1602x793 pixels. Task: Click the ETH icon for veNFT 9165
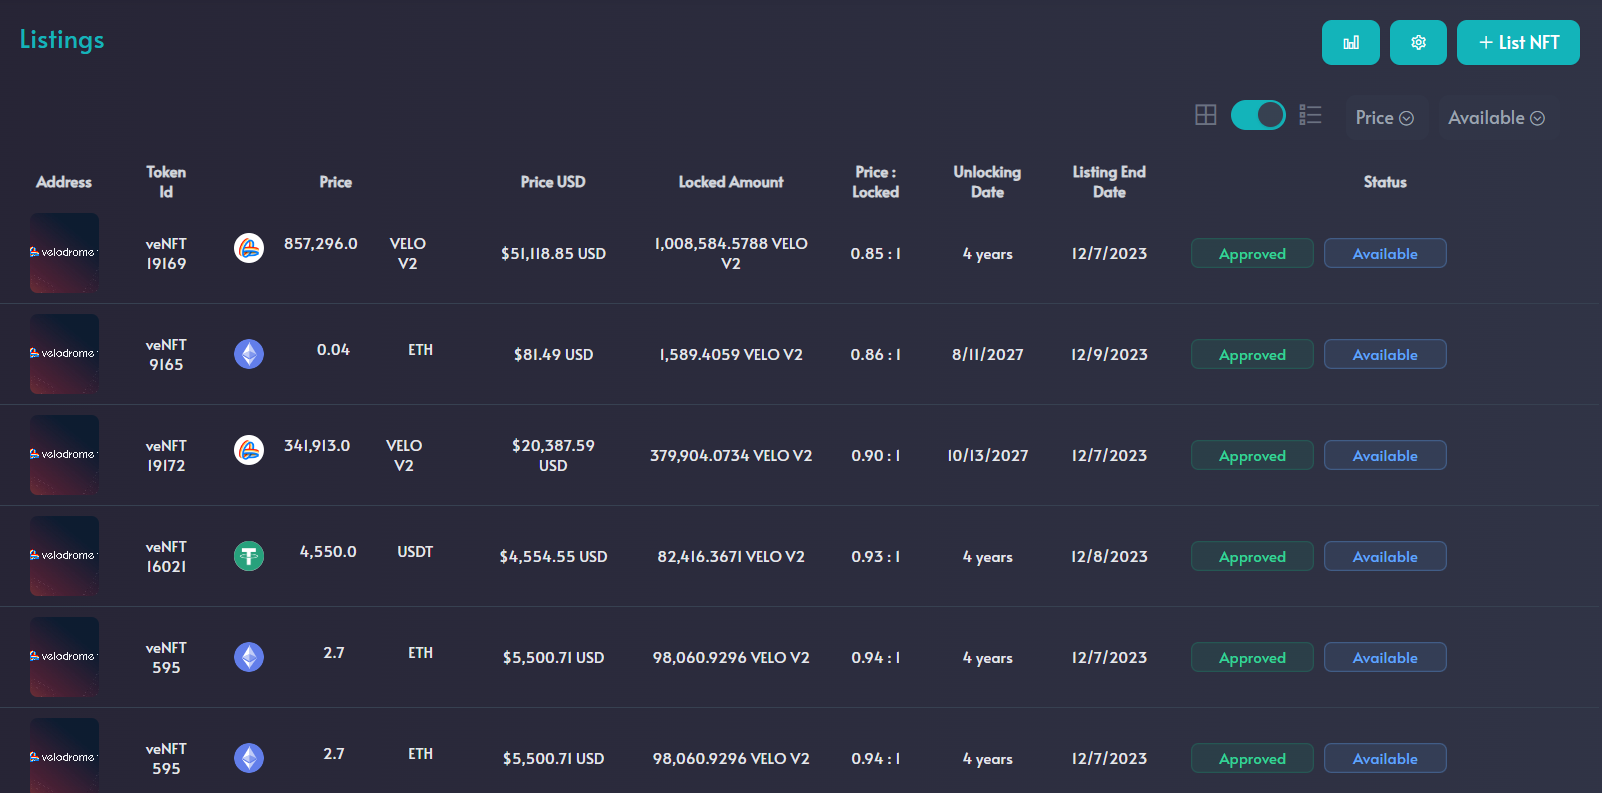pyautogui.click(x=249, y=354)
